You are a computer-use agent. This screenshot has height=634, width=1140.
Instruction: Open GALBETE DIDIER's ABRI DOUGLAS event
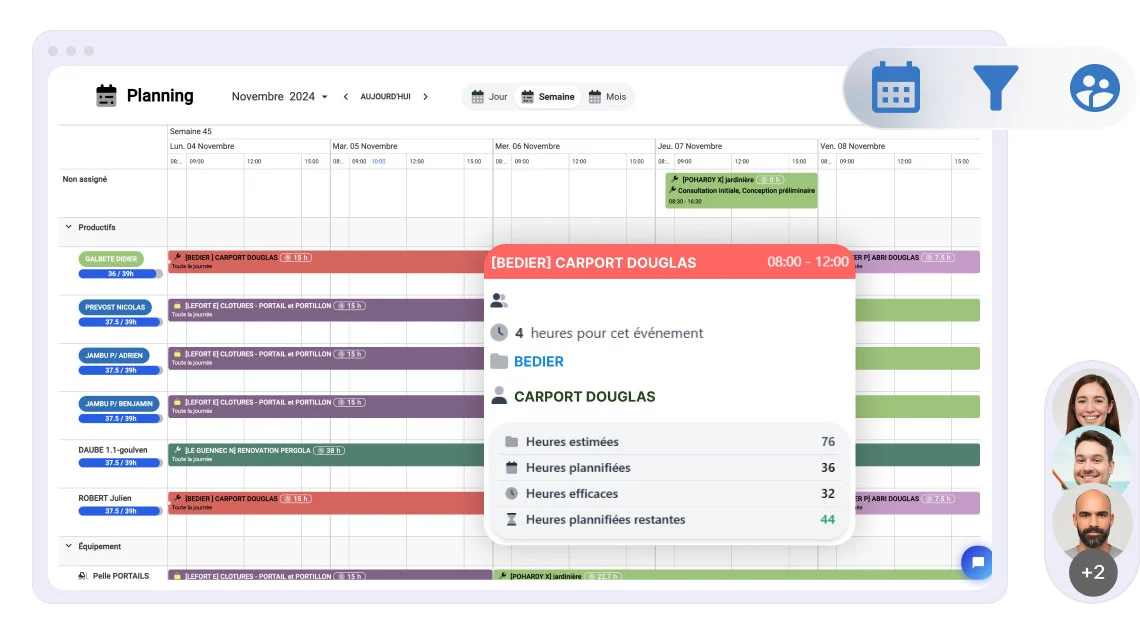tap(918, 262)
